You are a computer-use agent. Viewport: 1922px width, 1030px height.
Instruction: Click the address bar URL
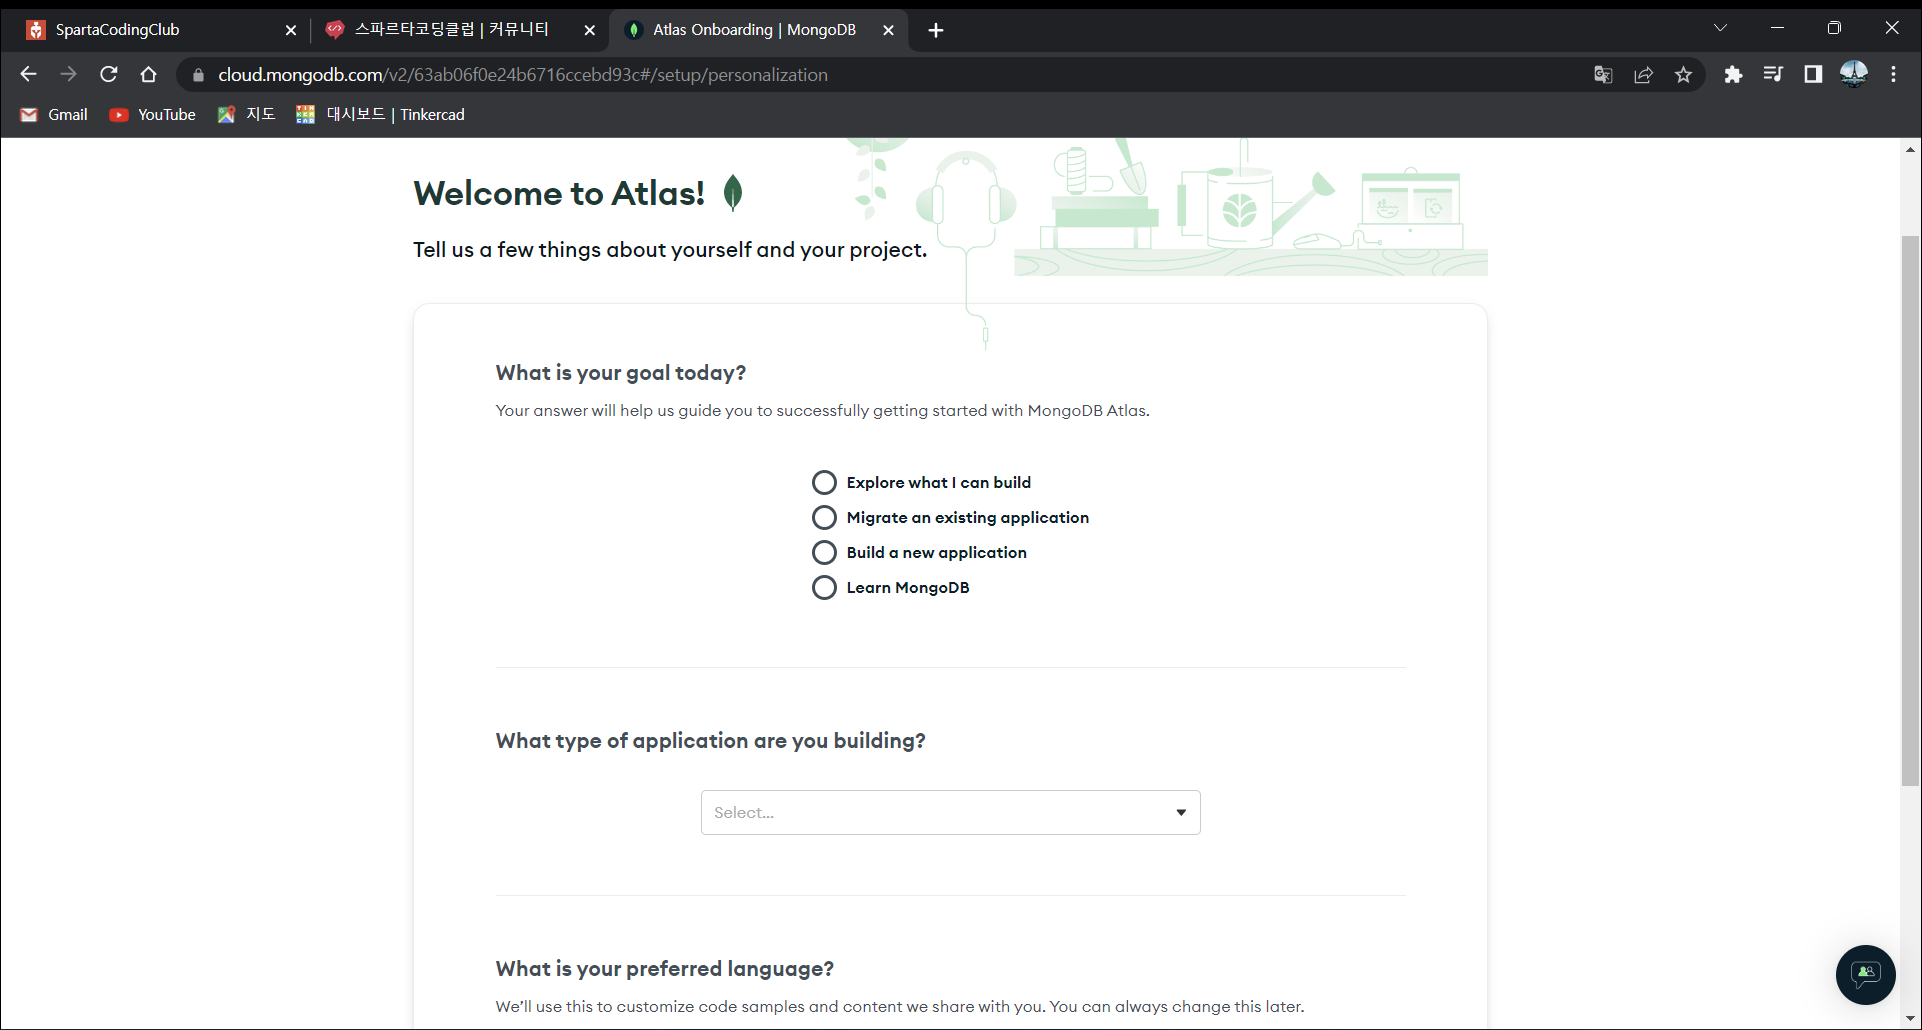click(x=522, y=75)
